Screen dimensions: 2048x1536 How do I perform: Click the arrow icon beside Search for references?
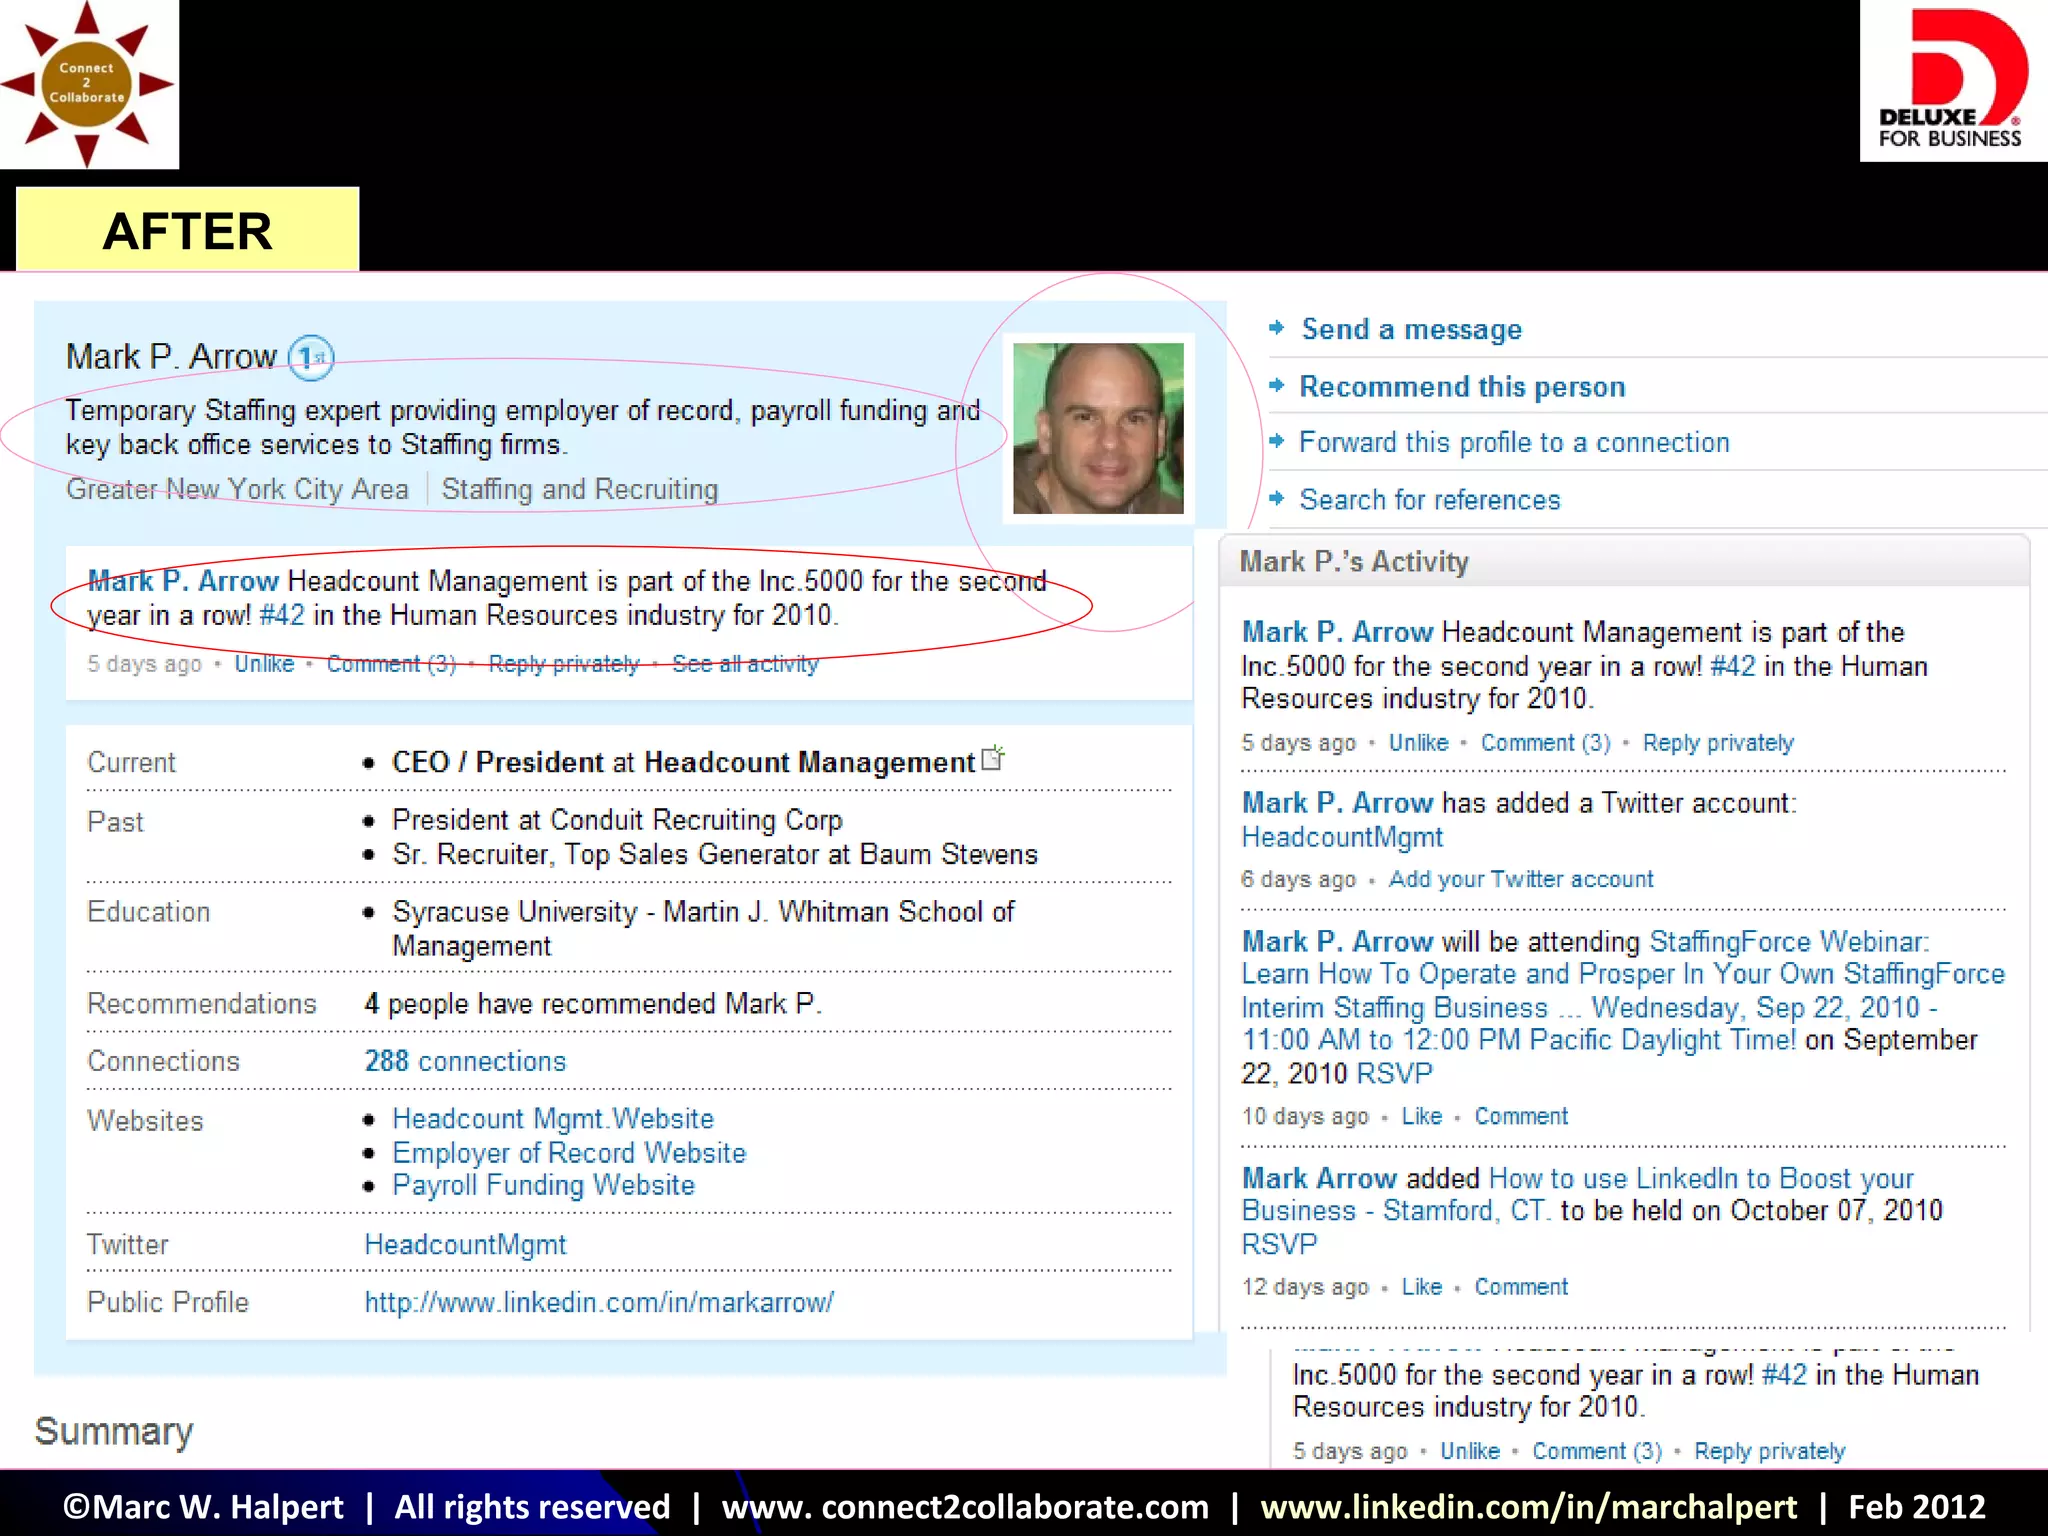[x=1276, y=498]
